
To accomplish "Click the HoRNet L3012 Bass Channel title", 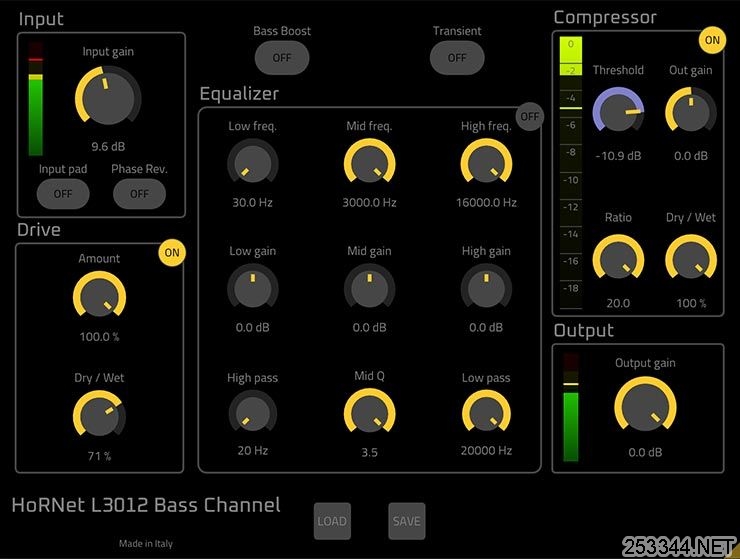I will click(x=146, y=505).
